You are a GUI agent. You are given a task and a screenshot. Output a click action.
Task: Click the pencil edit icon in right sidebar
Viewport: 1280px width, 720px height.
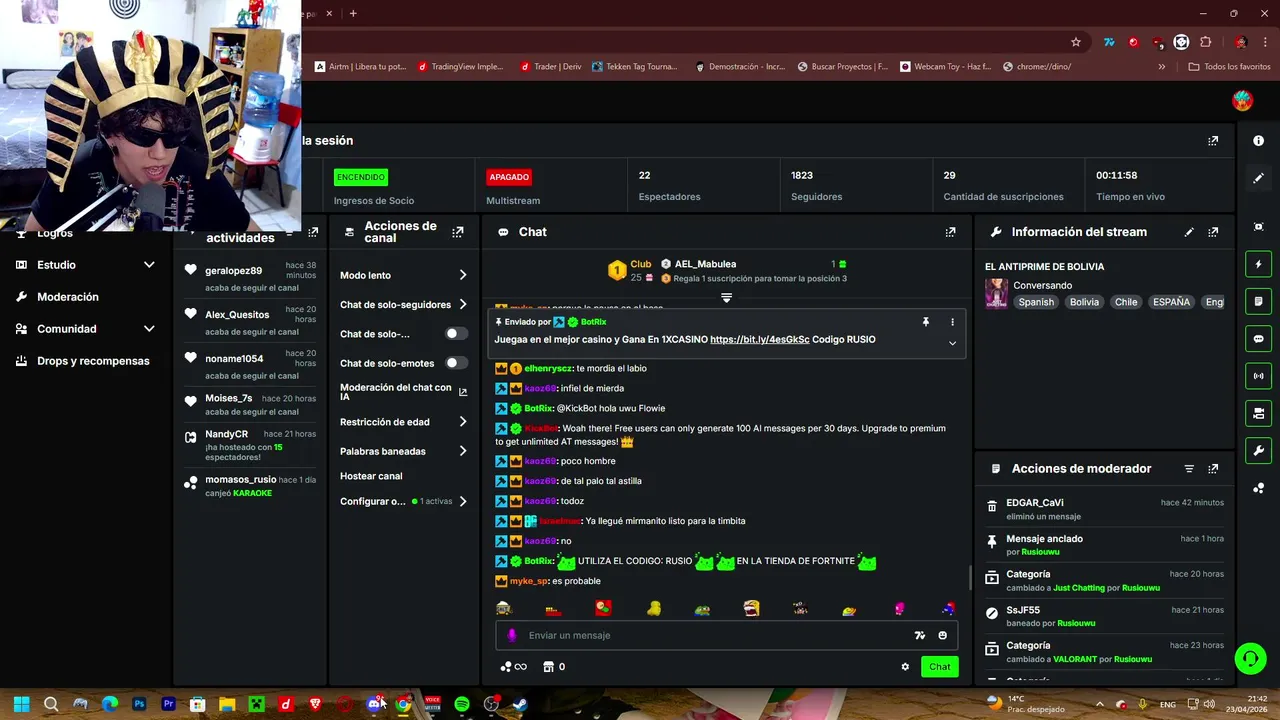click(1258, 178)
